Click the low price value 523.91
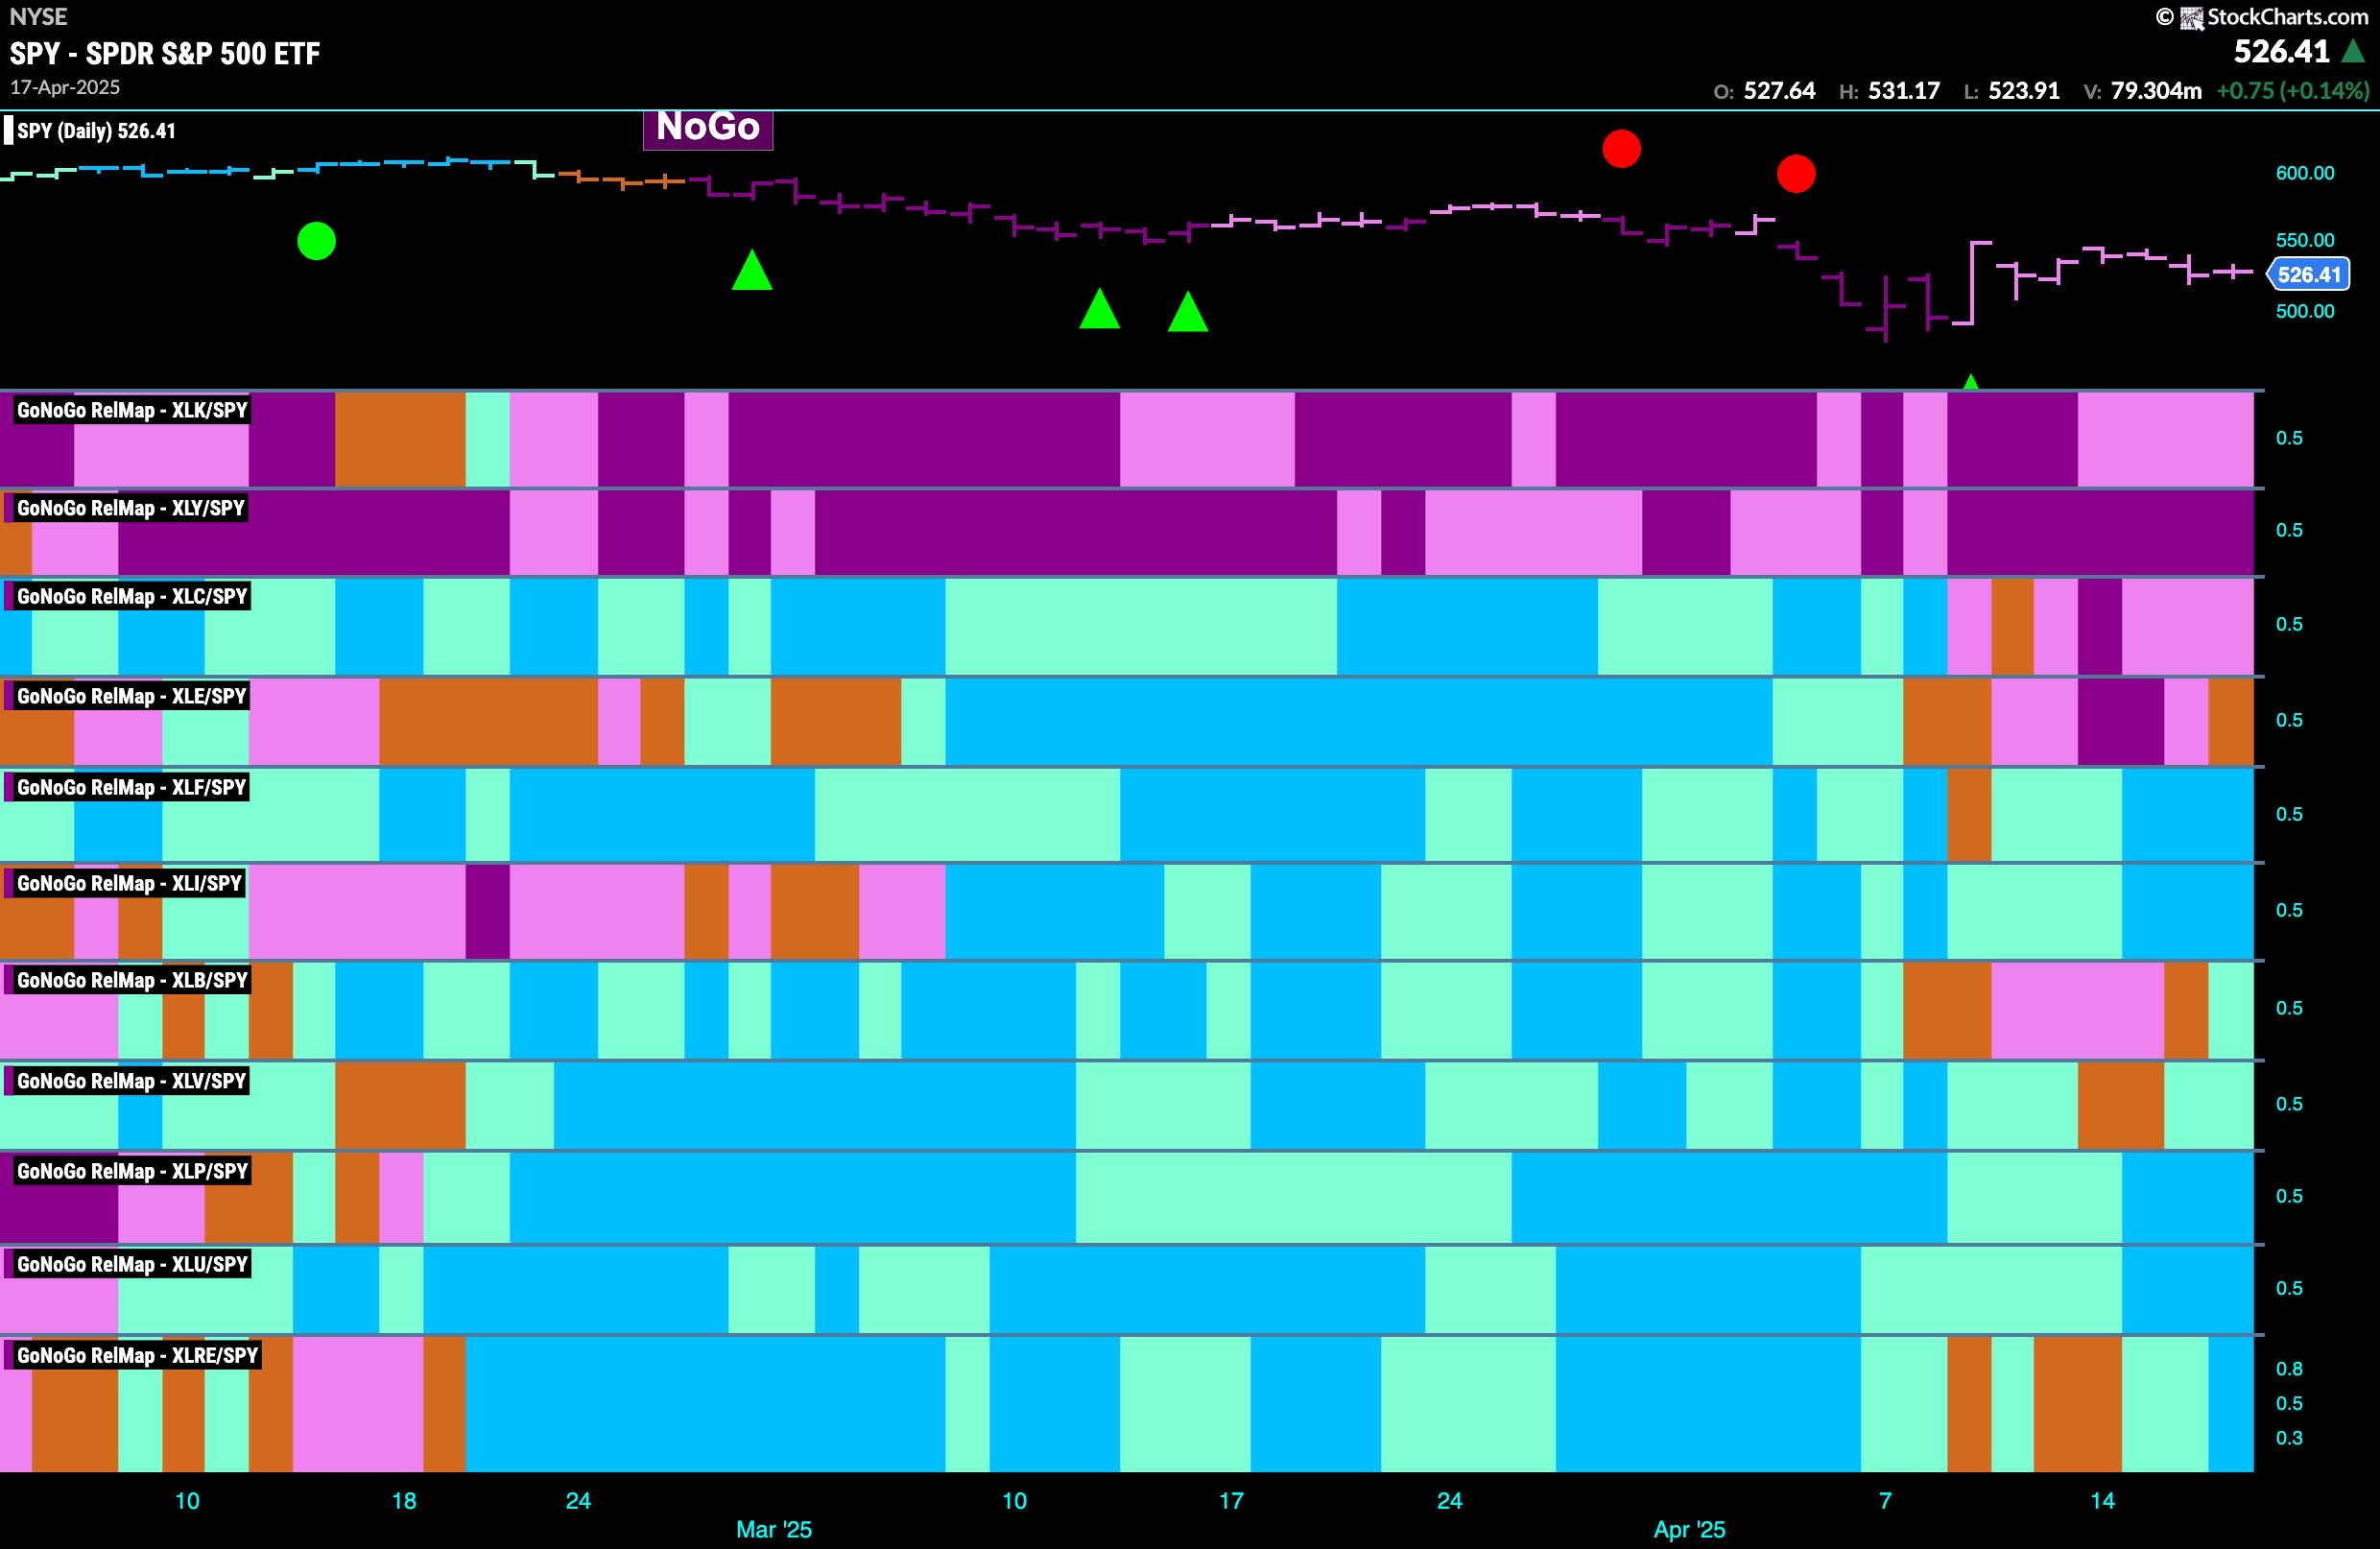Viewport: 2380px width, 1549px height. pos(2024,91)
